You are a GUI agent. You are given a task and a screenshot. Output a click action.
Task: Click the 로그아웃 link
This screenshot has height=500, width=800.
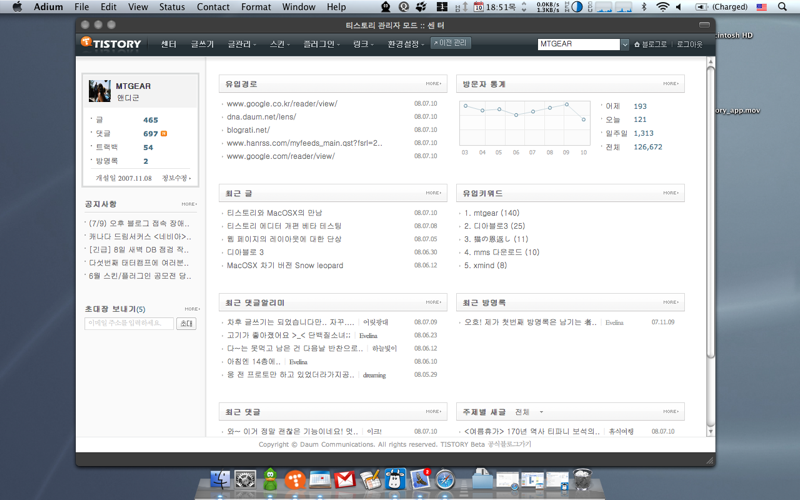(689, 44)
